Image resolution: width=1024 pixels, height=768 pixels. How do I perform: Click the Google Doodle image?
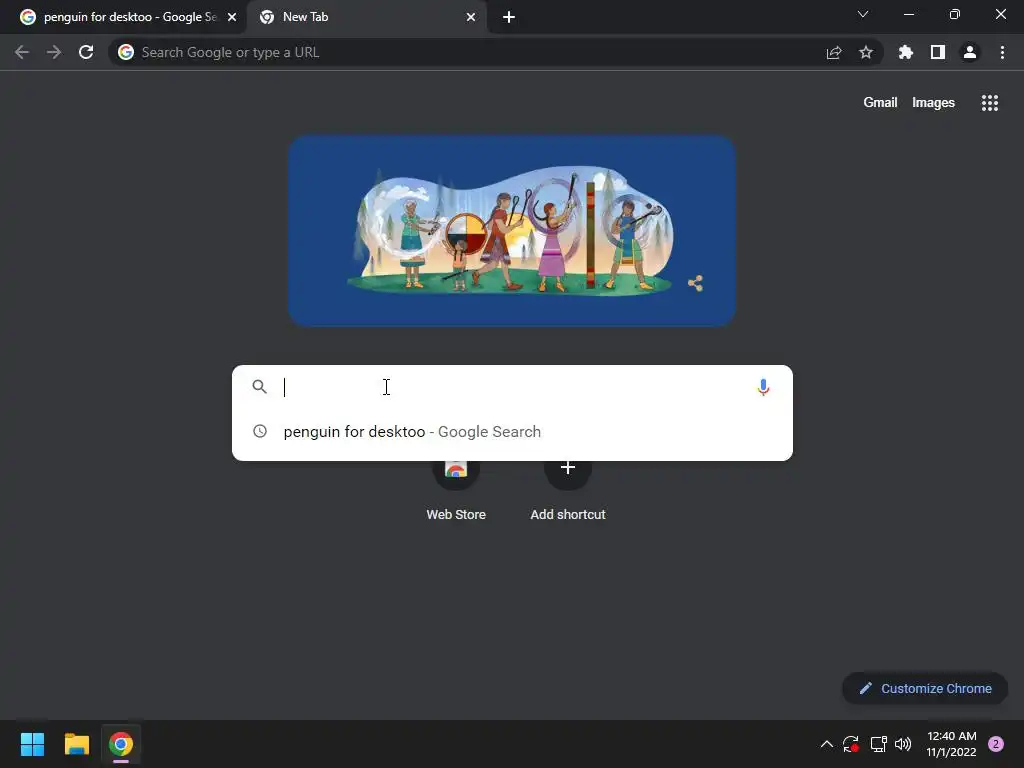point(512,231)
